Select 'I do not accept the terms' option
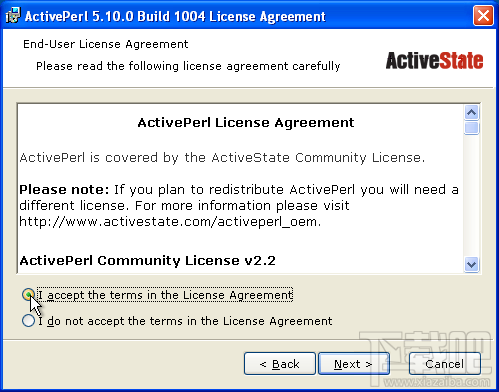Viewport: 499px width, 392px height. [28, 321]
